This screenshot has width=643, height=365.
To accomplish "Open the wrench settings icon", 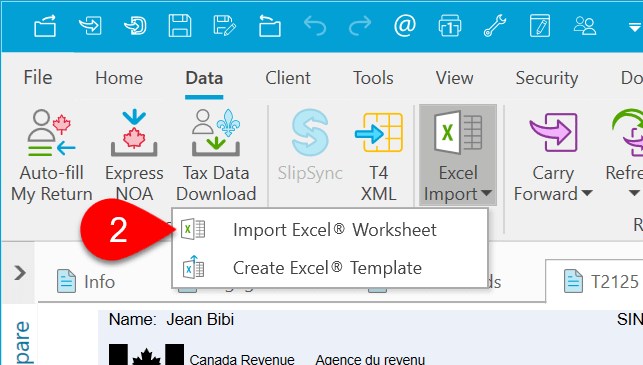I will click(495, 26).
